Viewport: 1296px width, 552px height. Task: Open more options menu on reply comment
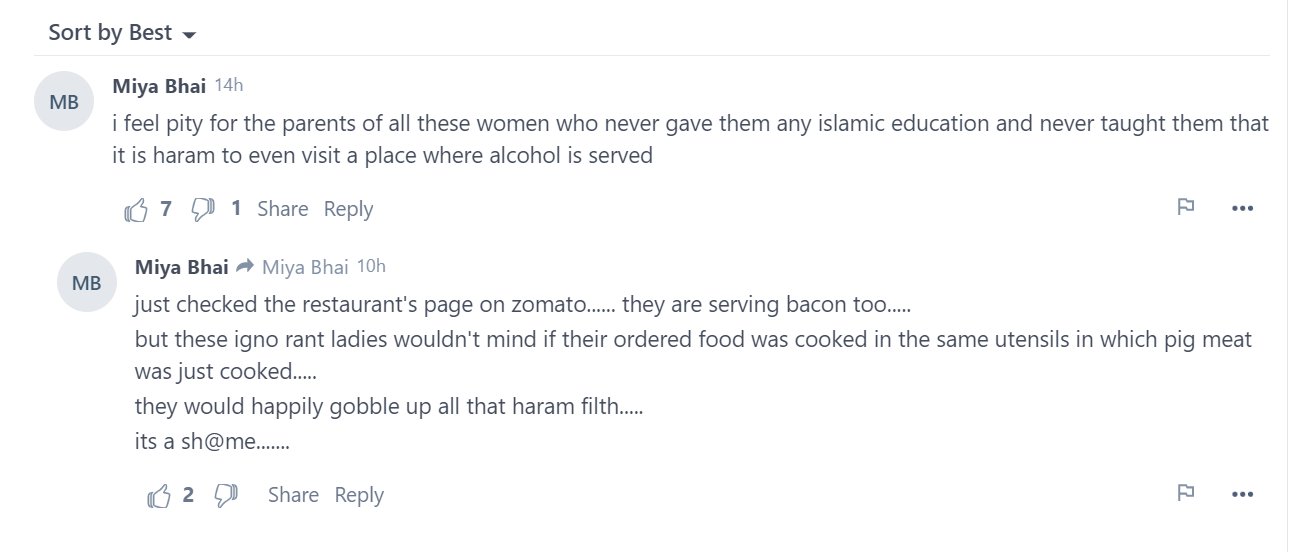(x=1242, y=494)
